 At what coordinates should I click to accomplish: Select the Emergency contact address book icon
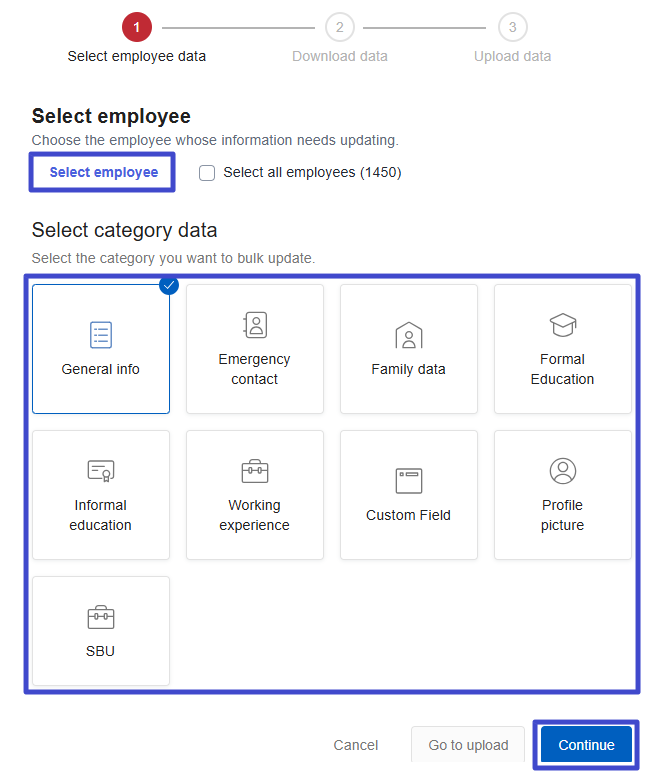(255, 325)
